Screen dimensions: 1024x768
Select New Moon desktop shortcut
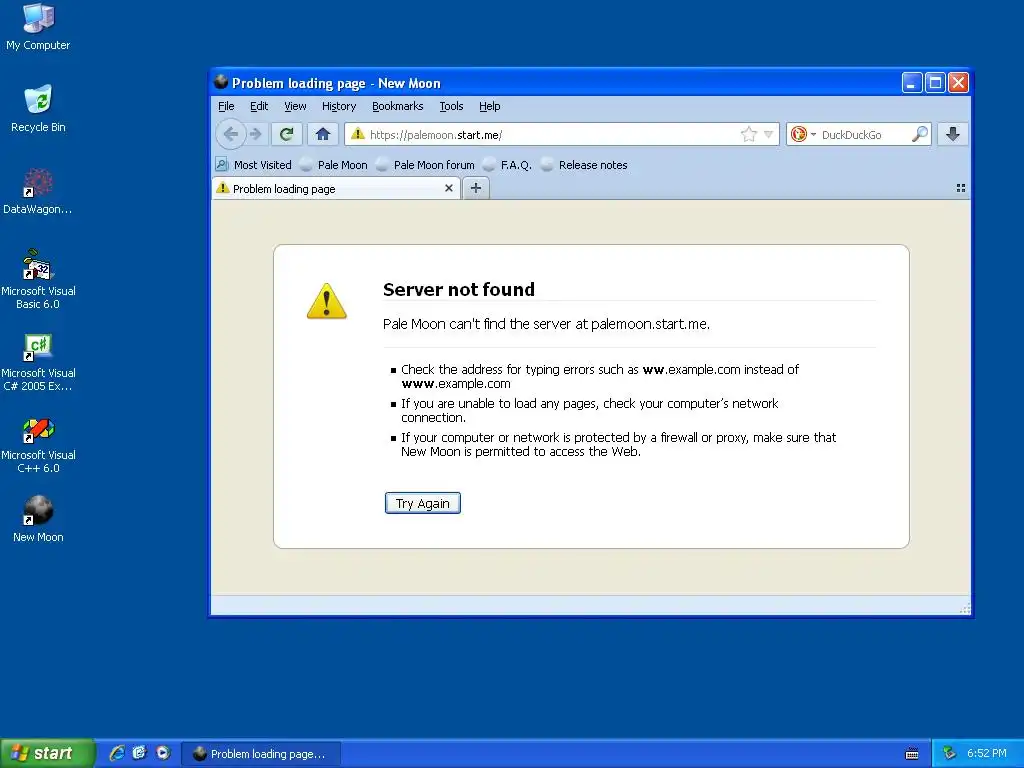click(x=38, y=519)
